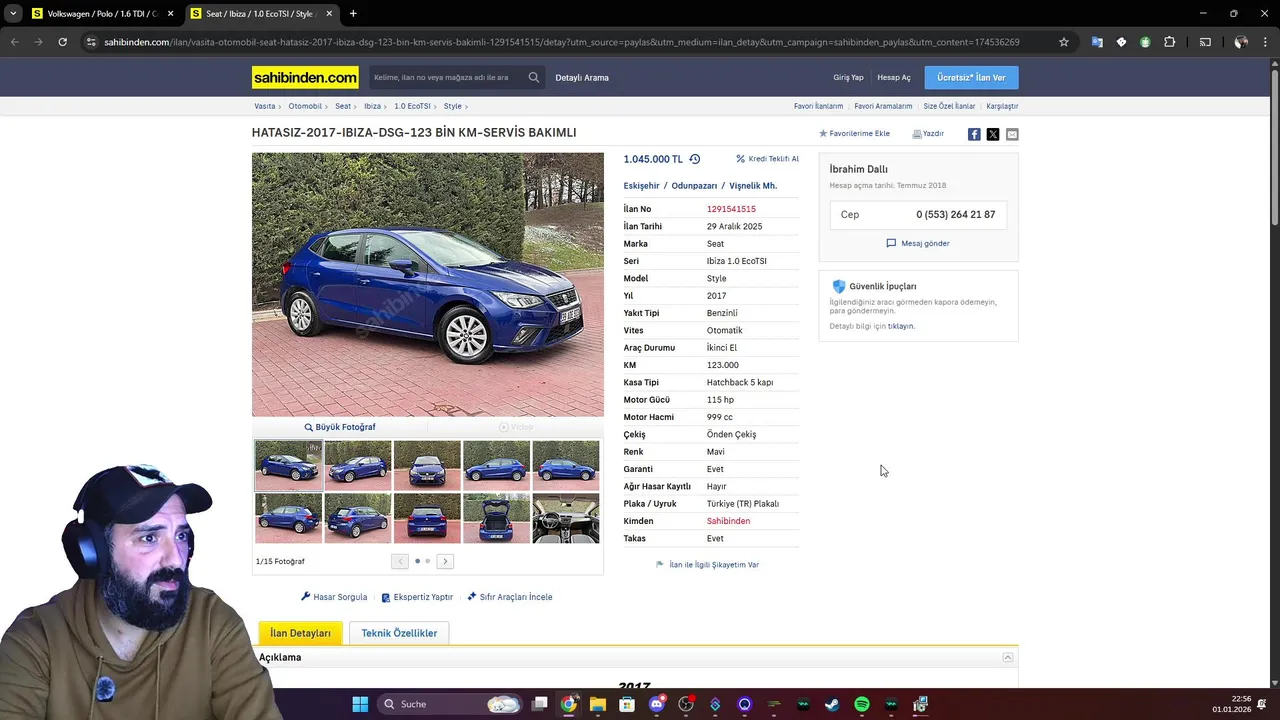Click Odunpazarı district link

click(694, 186)
